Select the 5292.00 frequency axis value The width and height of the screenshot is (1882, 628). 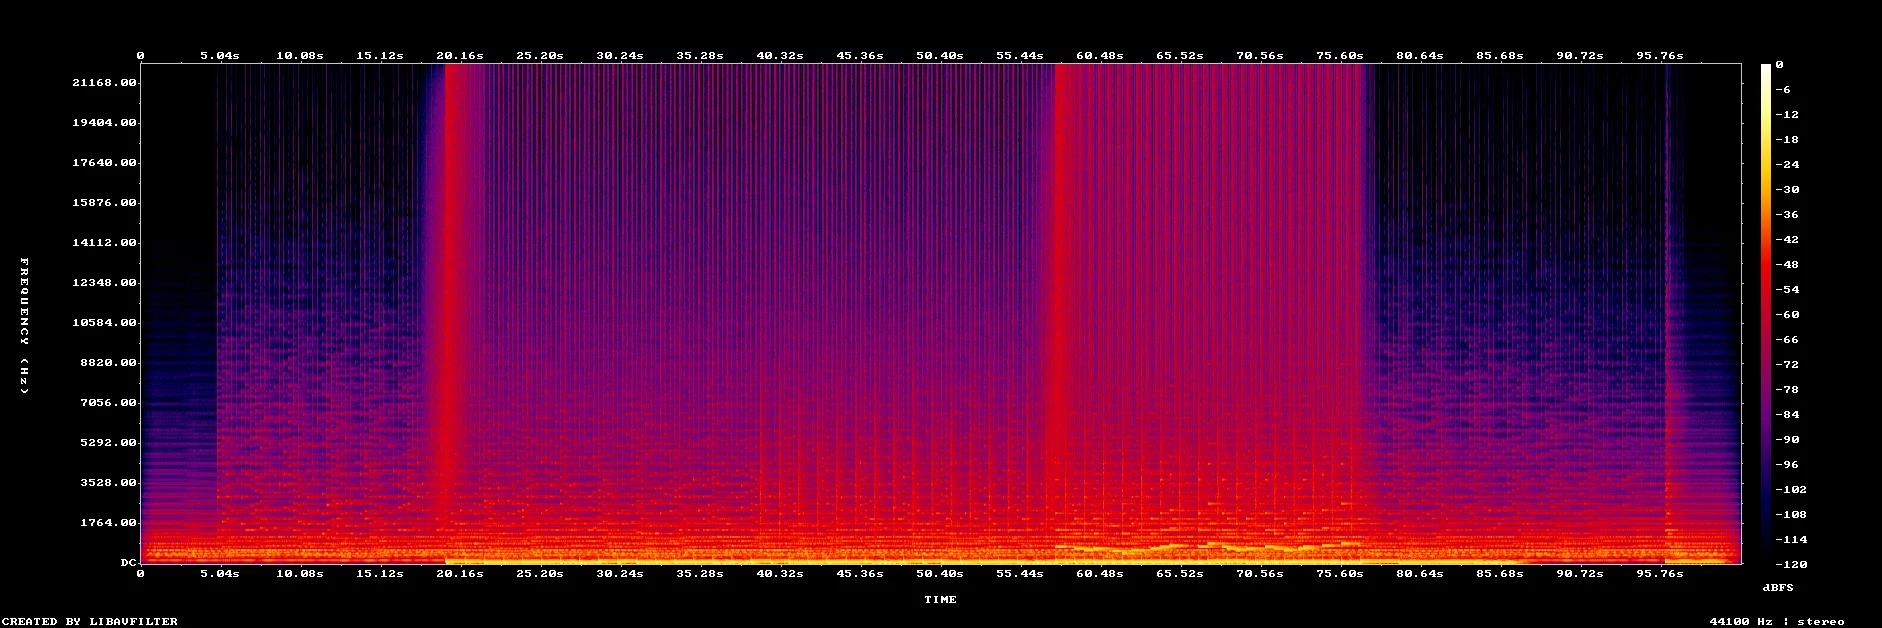[x=108, y=443]
